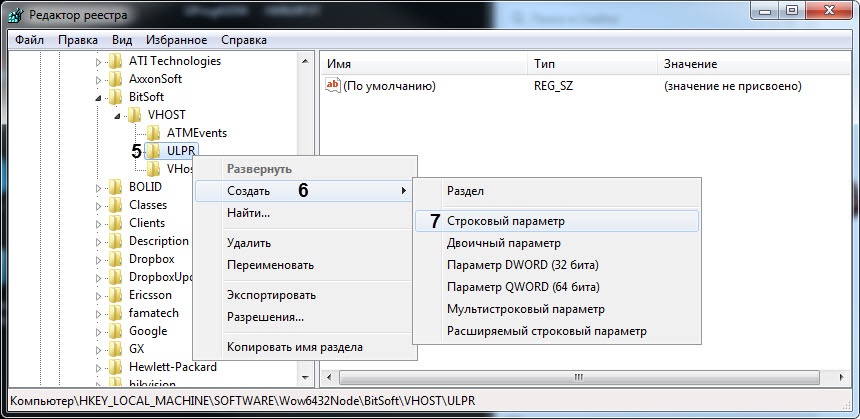
Task: Click the Google key folder icon
Action: pos(117,331)
